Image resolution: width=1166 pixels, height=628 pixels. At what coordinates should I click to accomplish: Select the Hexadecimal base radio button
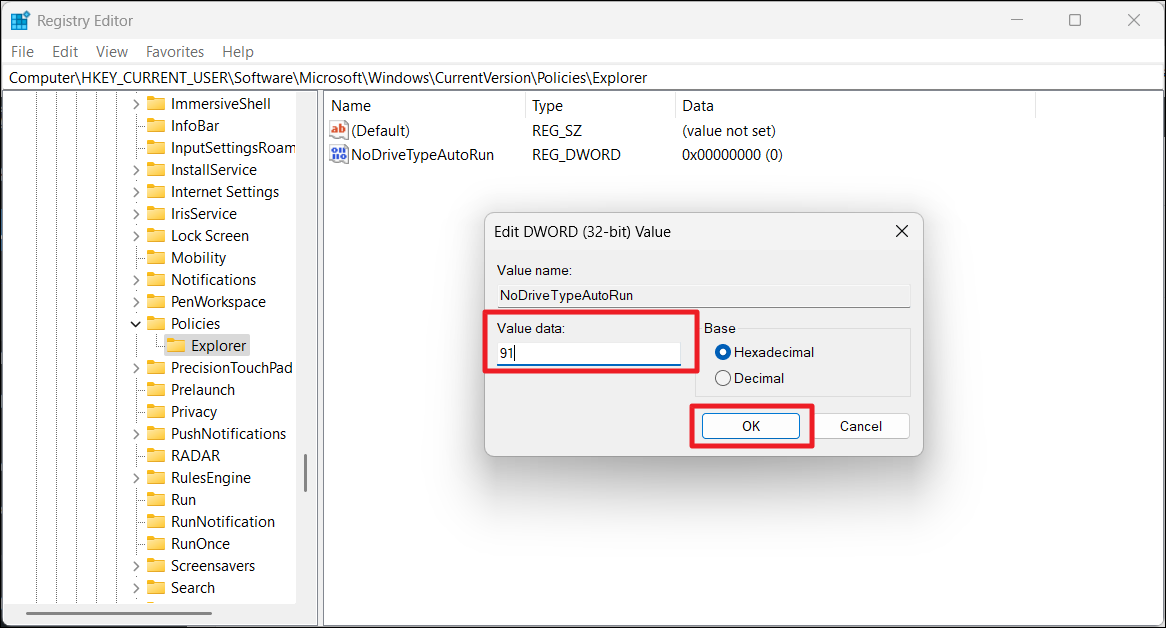723,352
